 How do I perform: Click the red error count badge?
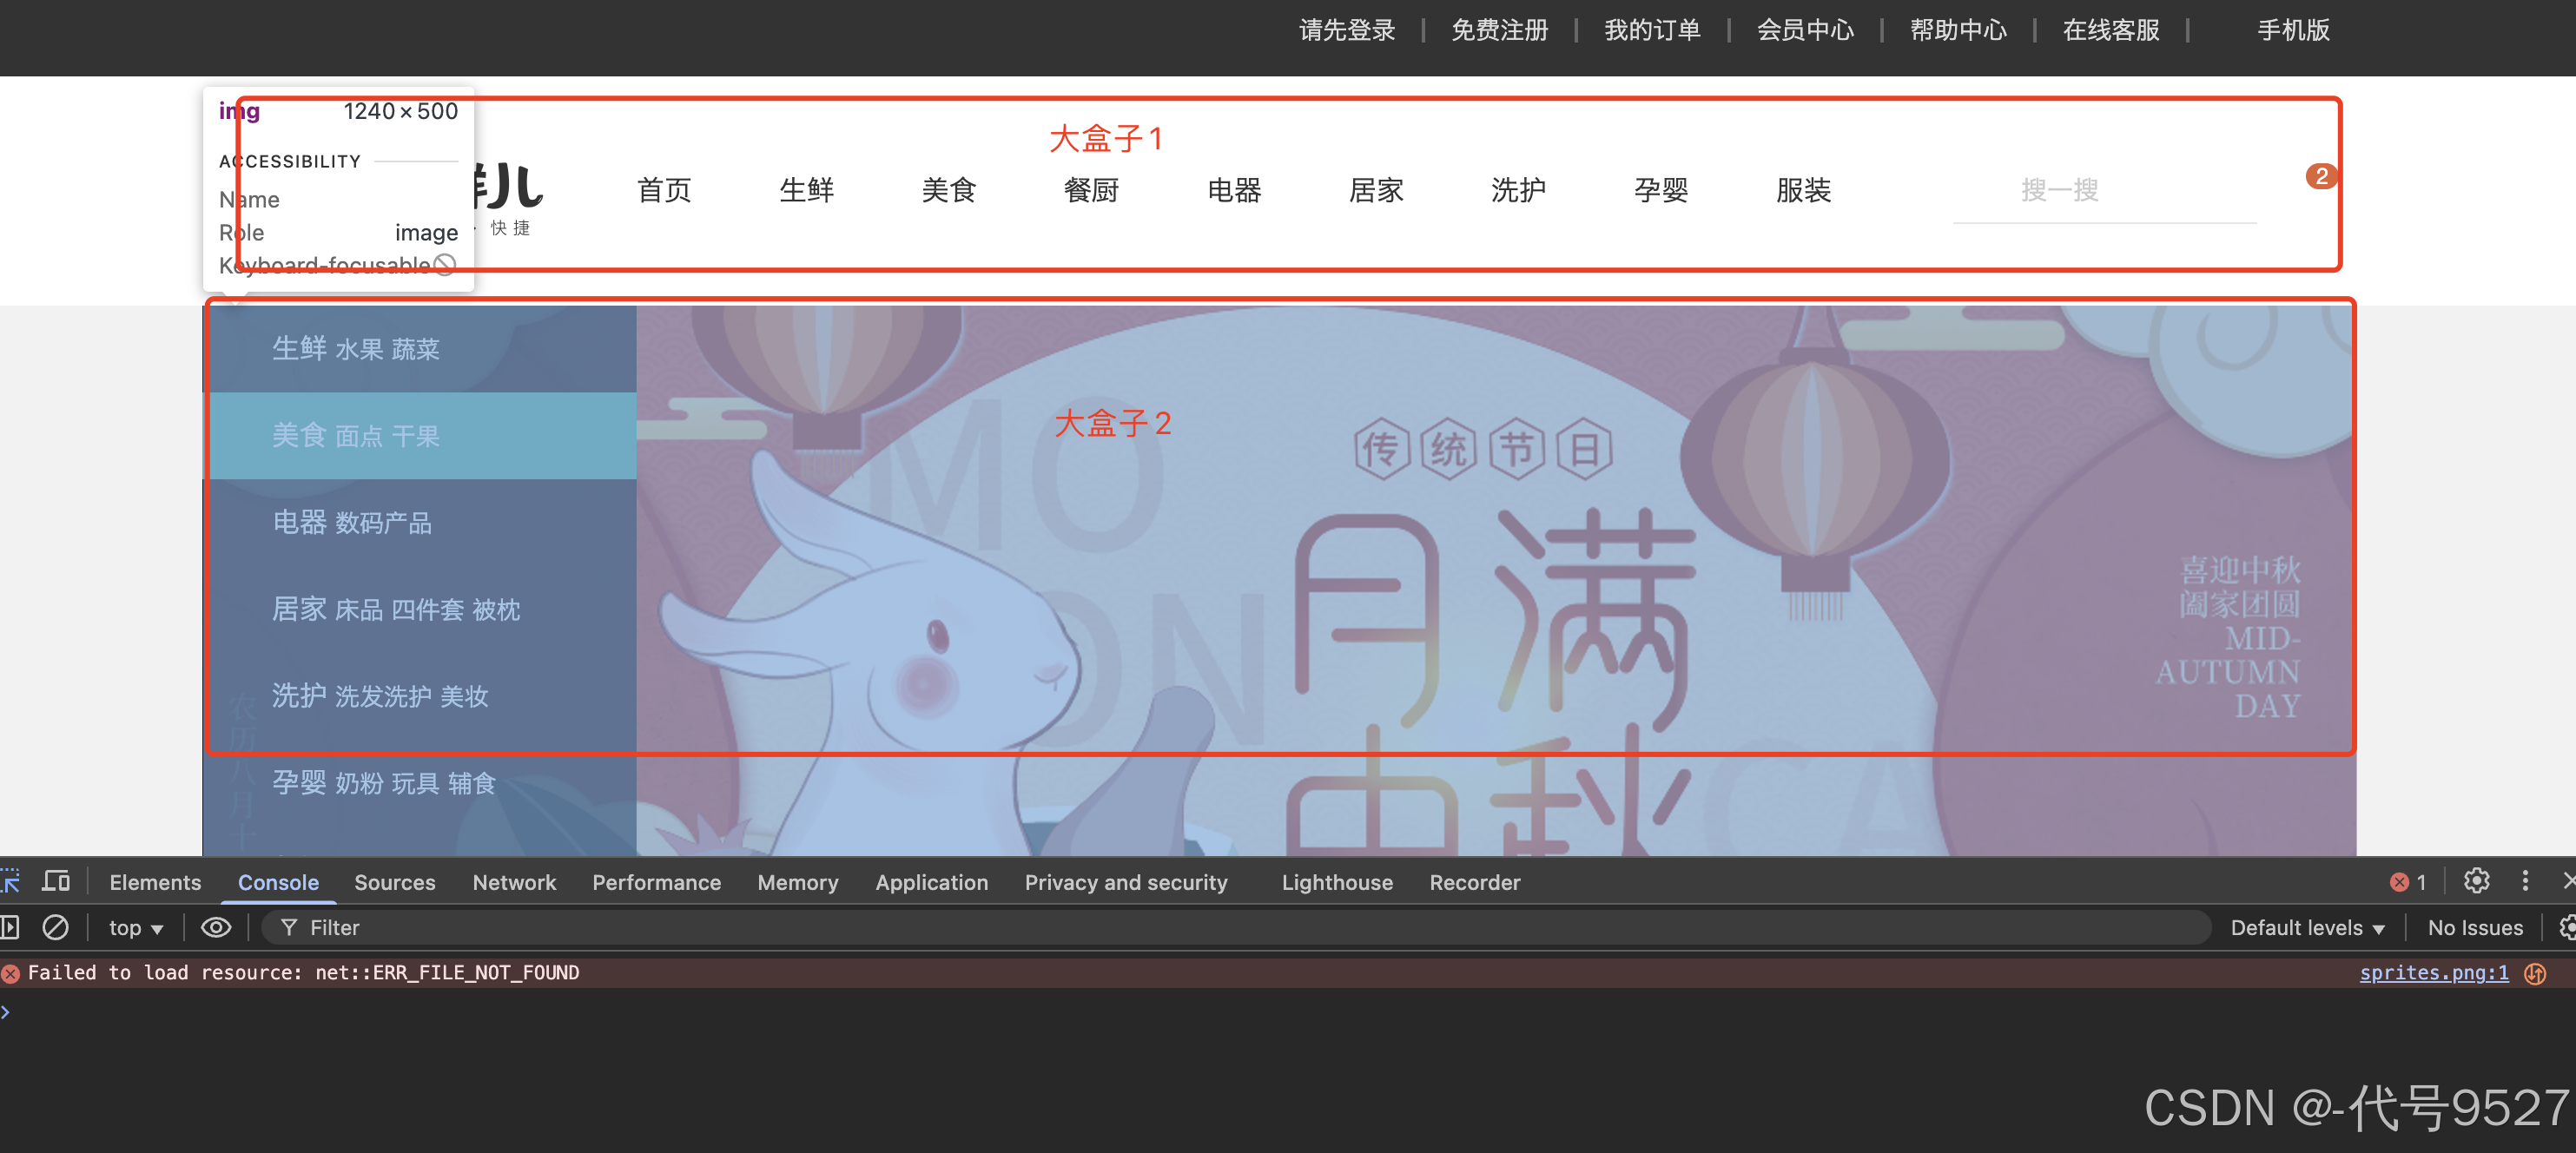(x=2408, y=882)
